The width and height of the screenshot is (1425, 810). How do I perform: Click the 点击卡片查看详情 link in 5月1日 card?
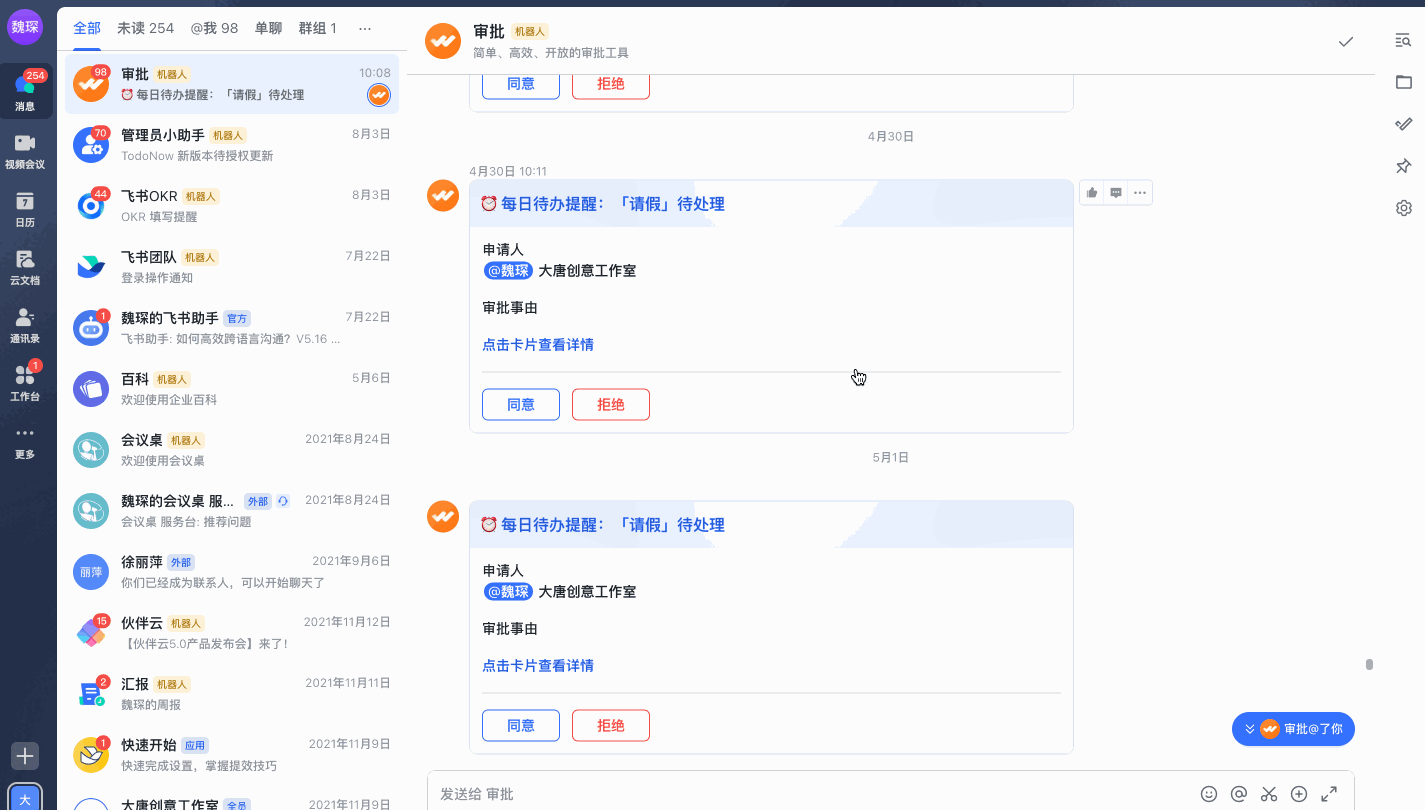pyautogui.click(x=538, y=666)
